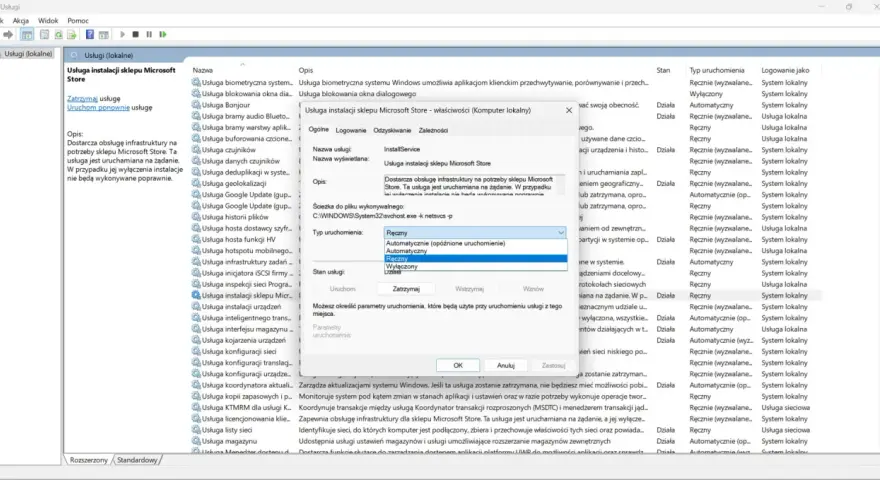Switch to the Logowanie tab
Viewport: 880px width, 480px height.
351,130
